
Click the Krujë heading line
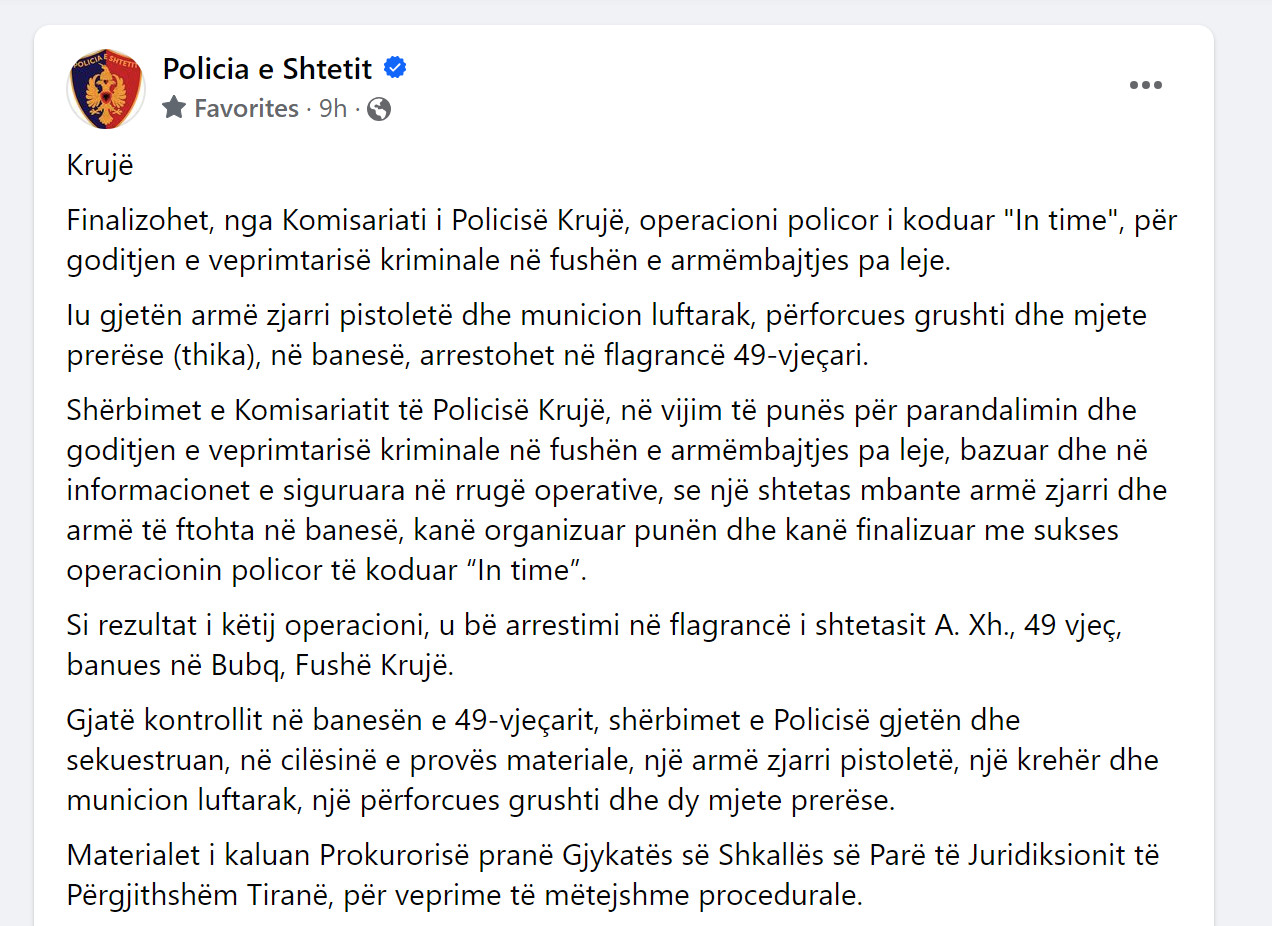[x=100, y=166]
